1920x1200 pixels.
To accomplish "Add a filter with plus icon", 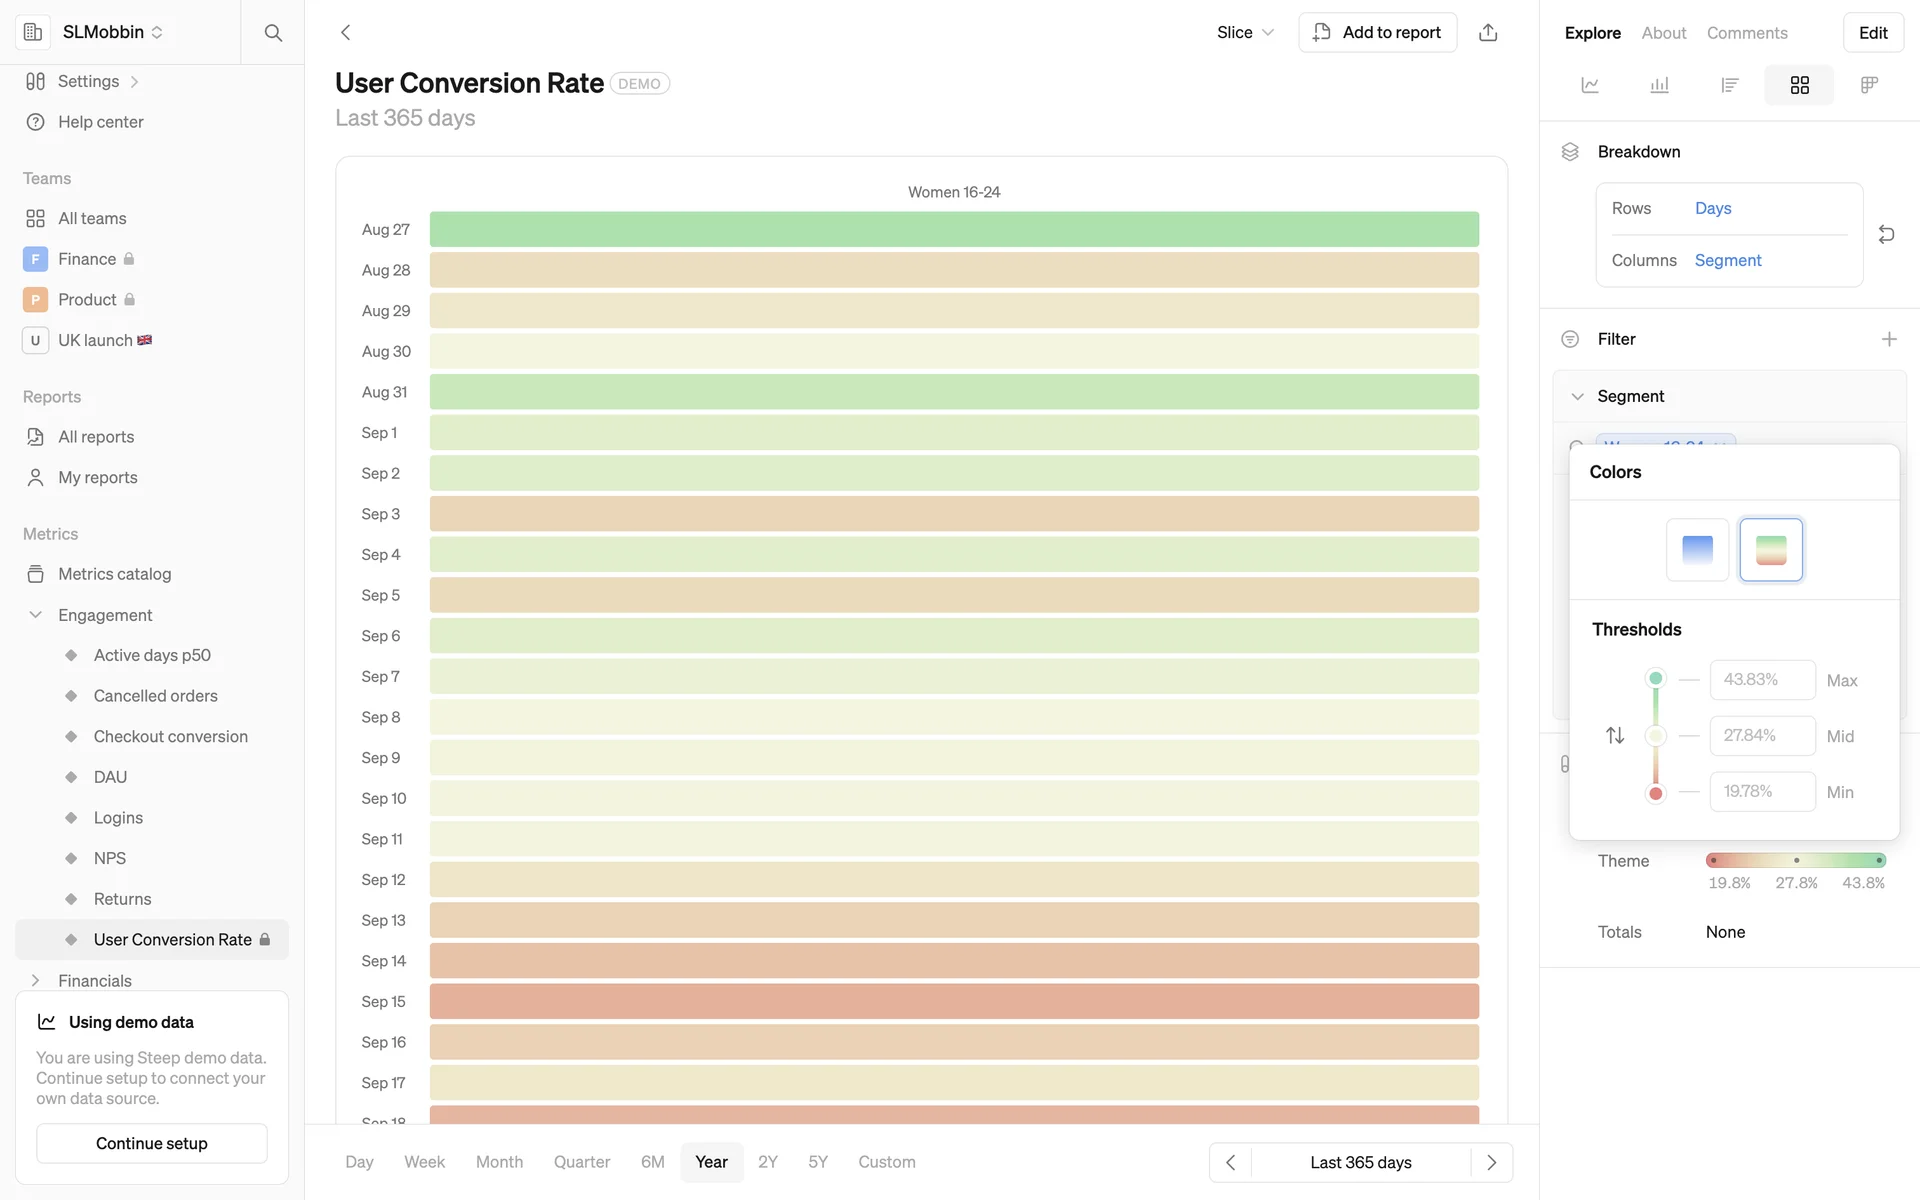I will point(1888,339).
